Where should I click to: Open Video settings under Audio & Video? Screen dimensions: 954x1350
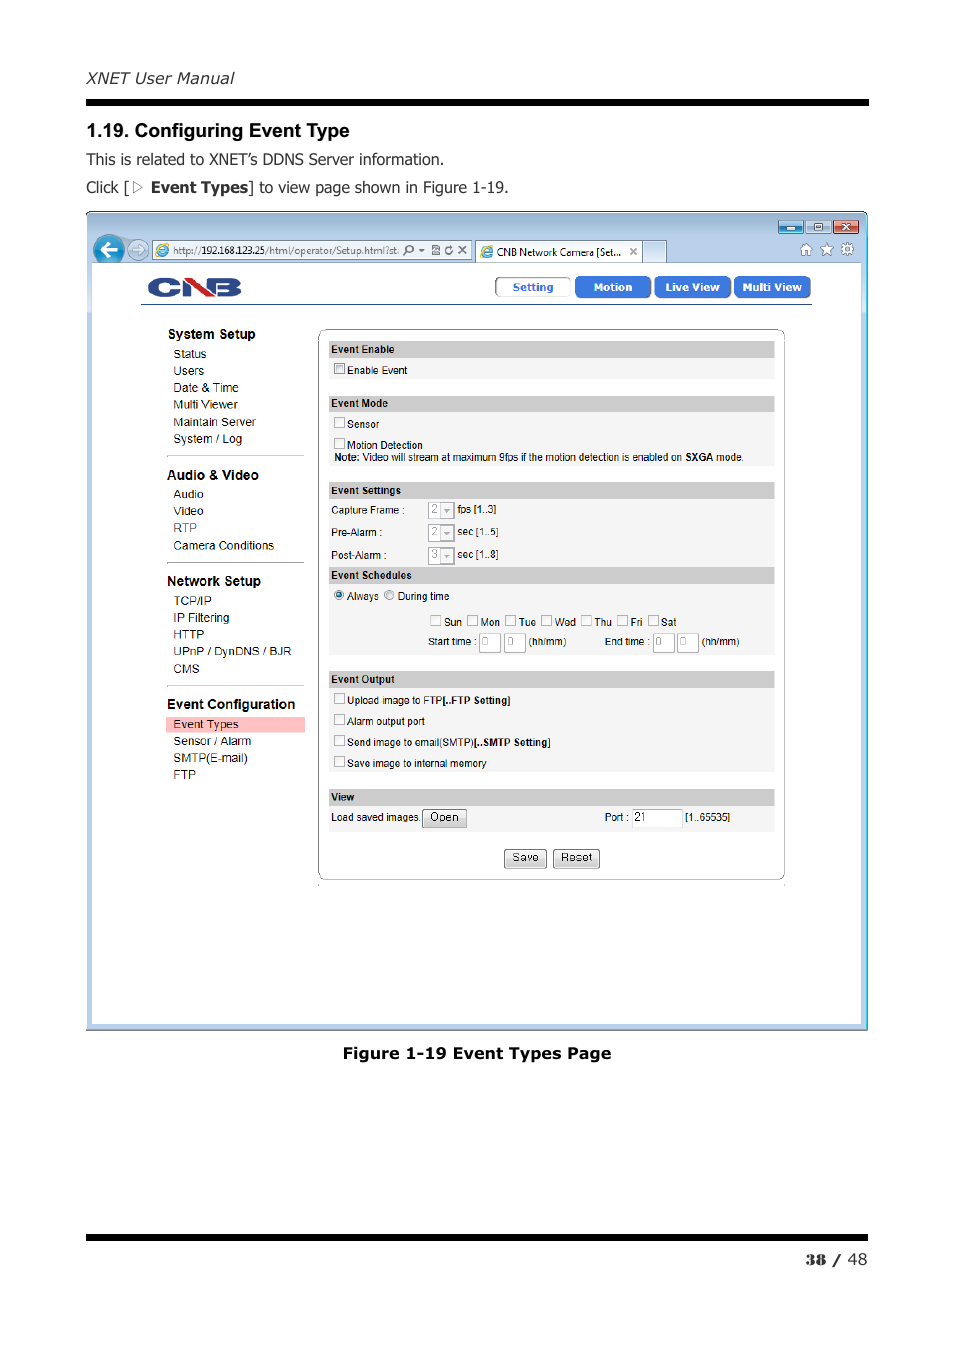pos(188,511)
